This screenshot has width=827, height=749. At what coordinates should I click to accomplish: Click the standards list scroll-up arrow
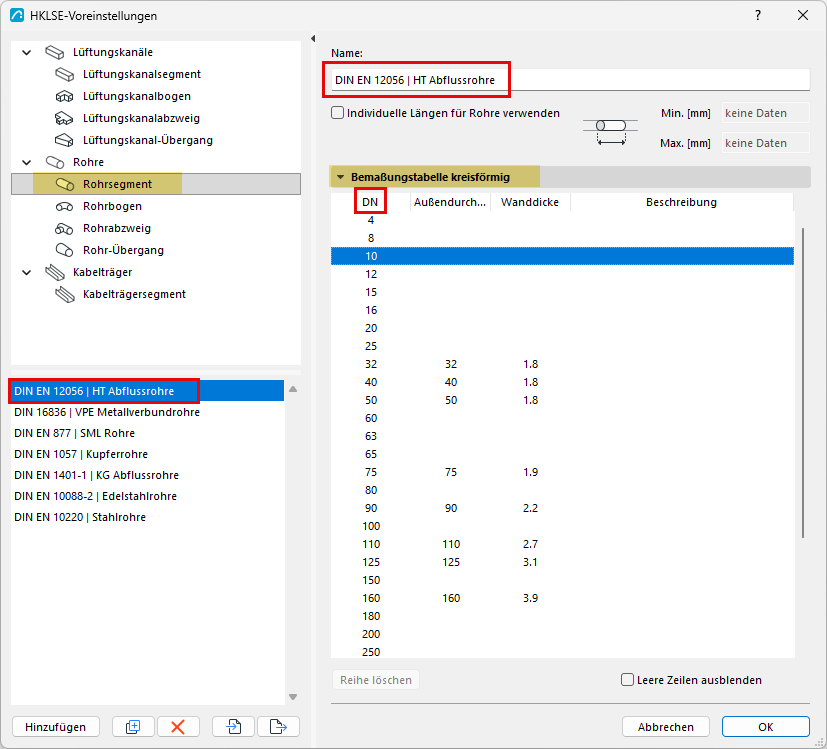pyautogui.click(x=293, y=389)
